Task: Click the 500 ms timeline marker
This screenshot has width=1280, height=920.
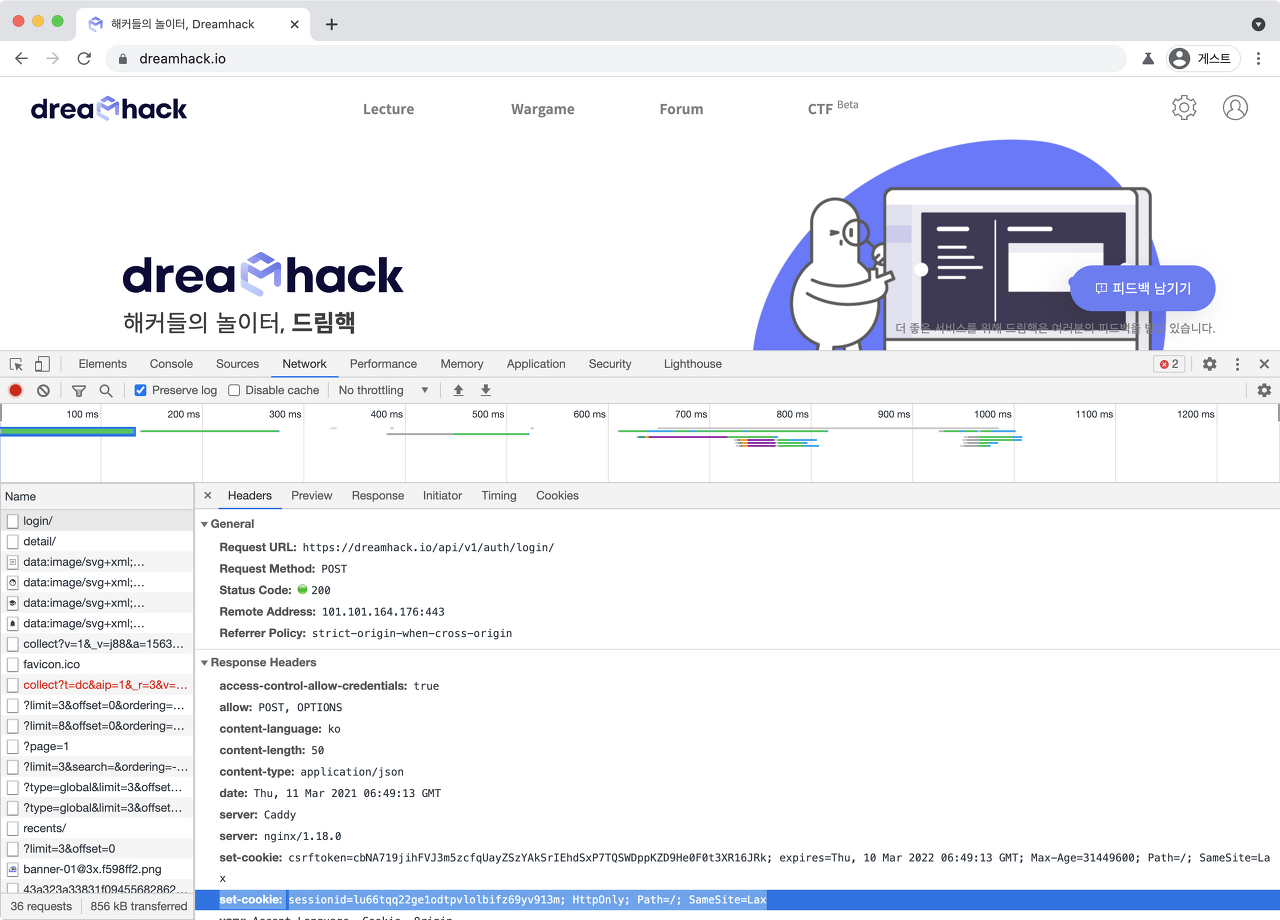Action: pyautogui.click(x=488, y=414)
